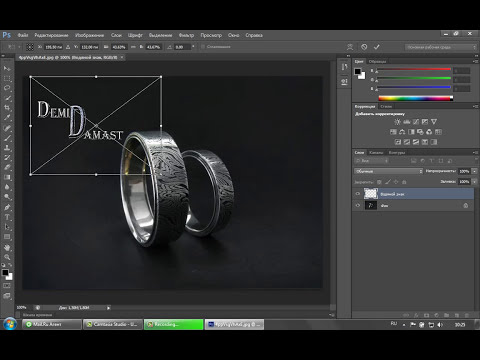Select the Zoom tool in toolbox

click(7, 257)
